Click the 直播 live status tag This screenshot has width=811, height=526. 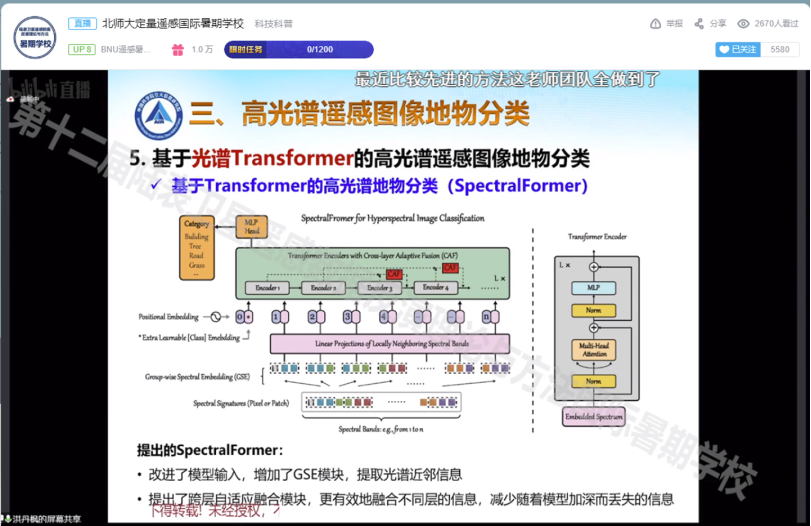point(82,23)
